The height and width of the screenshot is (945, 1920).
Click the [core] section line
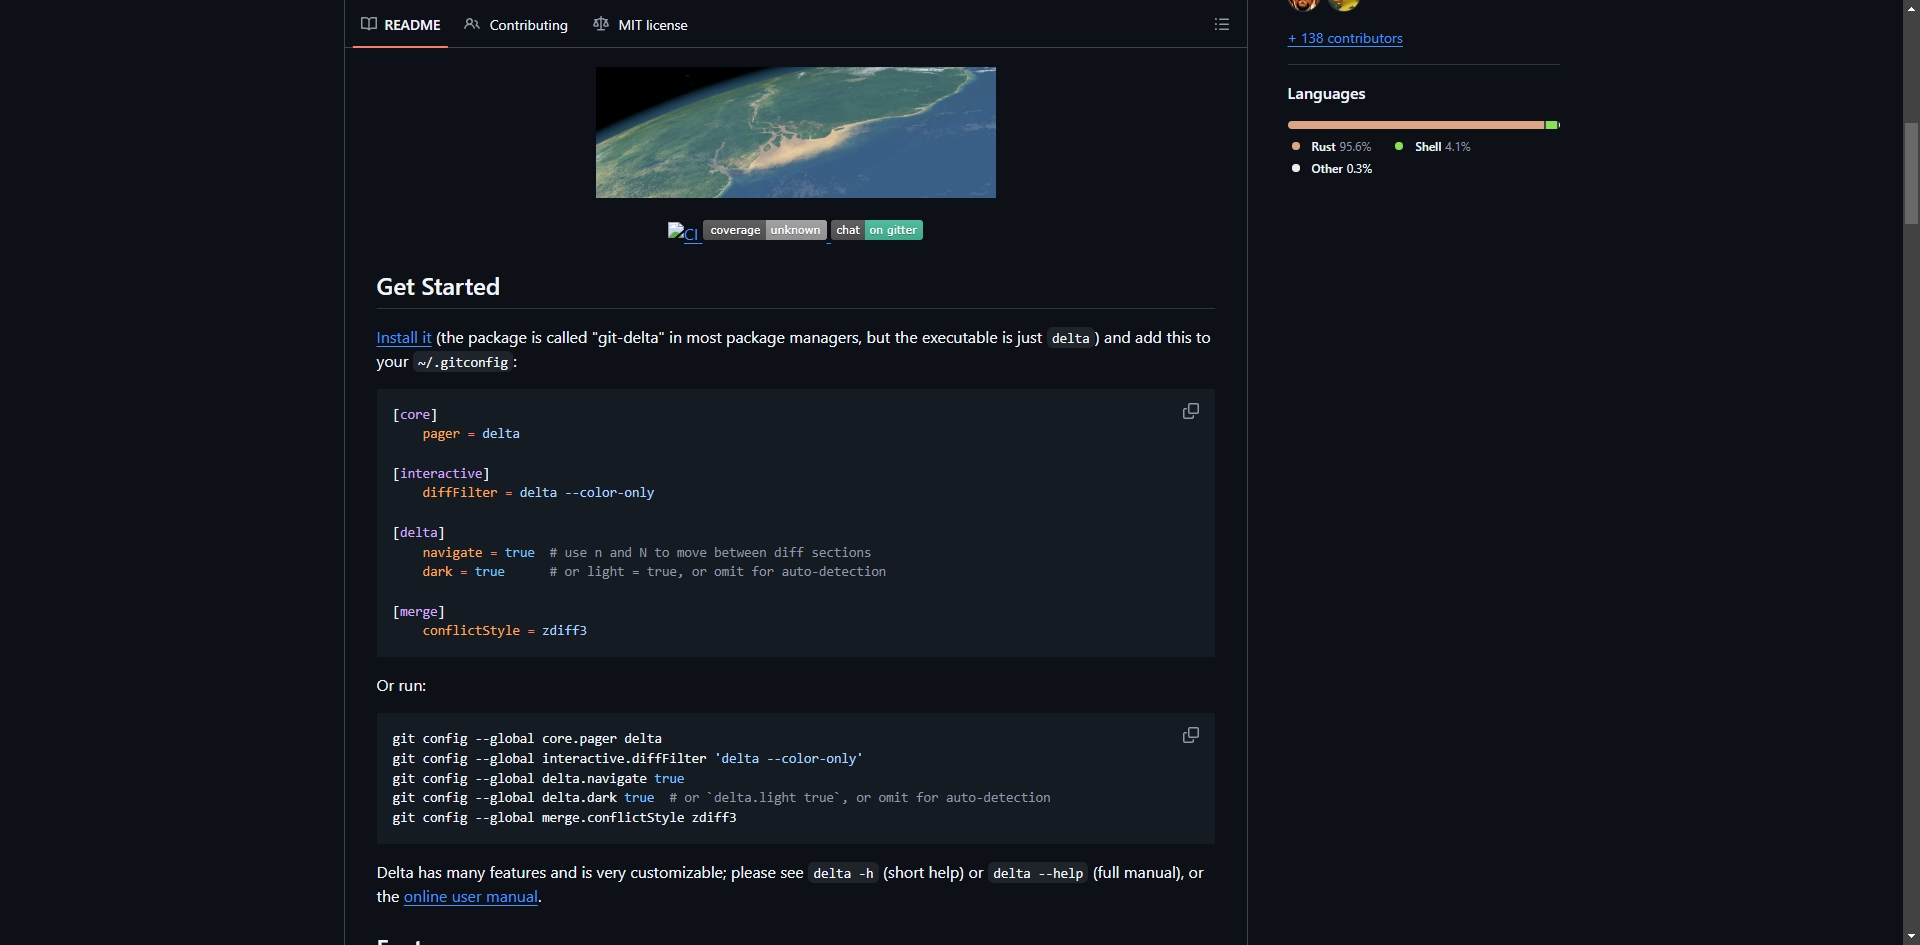coord(415,414)
